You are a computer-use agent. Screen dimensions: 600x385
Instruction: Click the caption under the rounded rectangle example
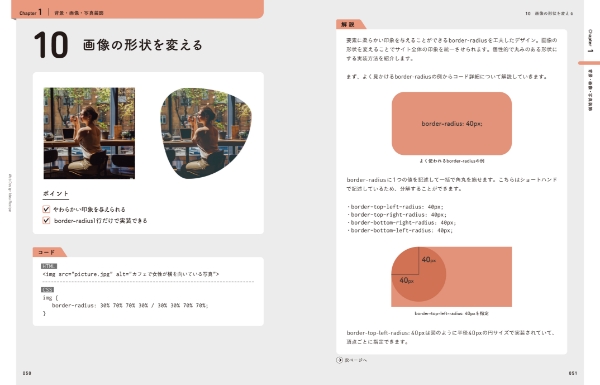pos(452,161)
